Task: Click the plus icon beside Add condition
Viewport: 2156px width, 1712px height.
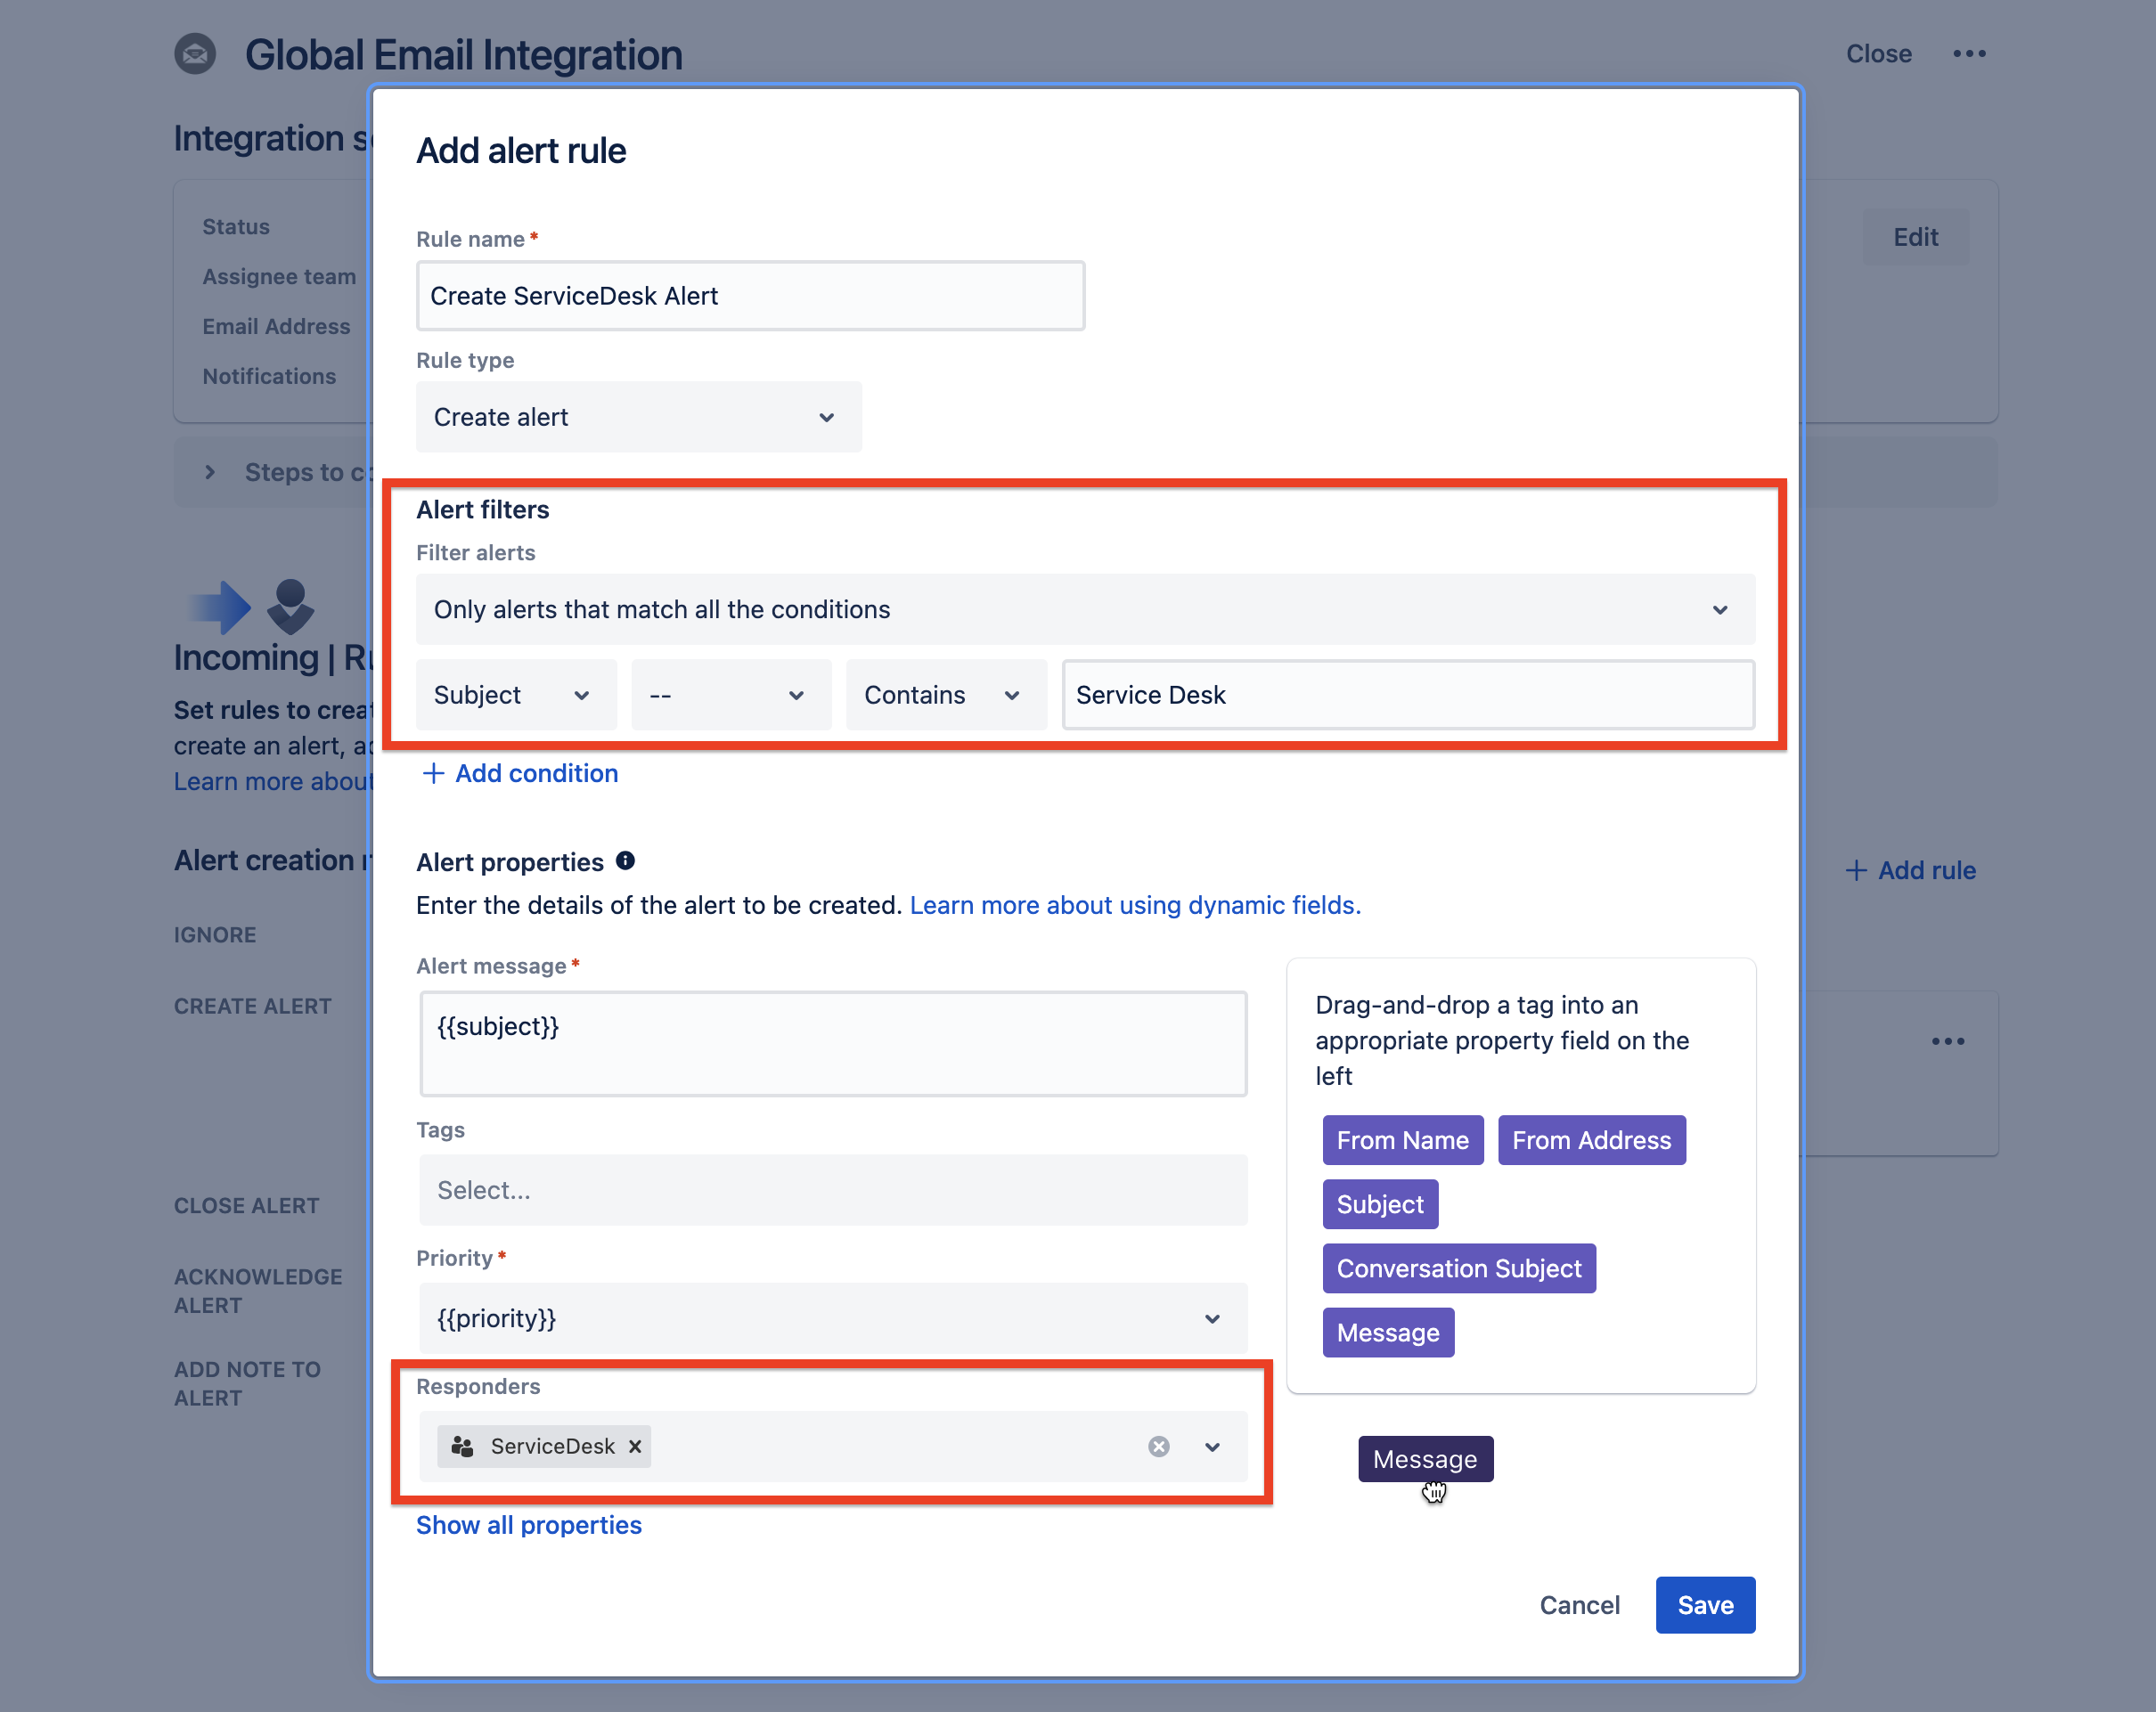Action: coord(433,773)
